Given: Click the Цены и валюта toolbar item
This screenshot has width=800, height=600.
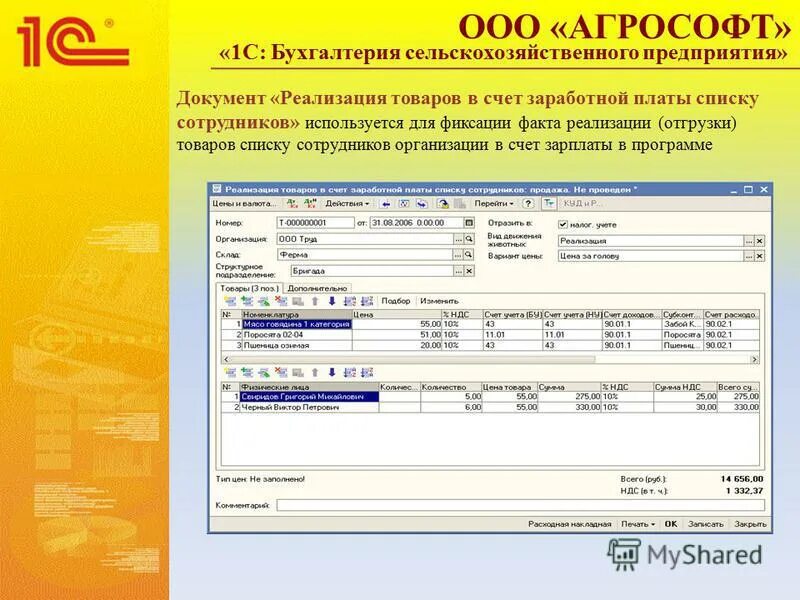Looking at the screenshot, I should [x=243, y=203].
